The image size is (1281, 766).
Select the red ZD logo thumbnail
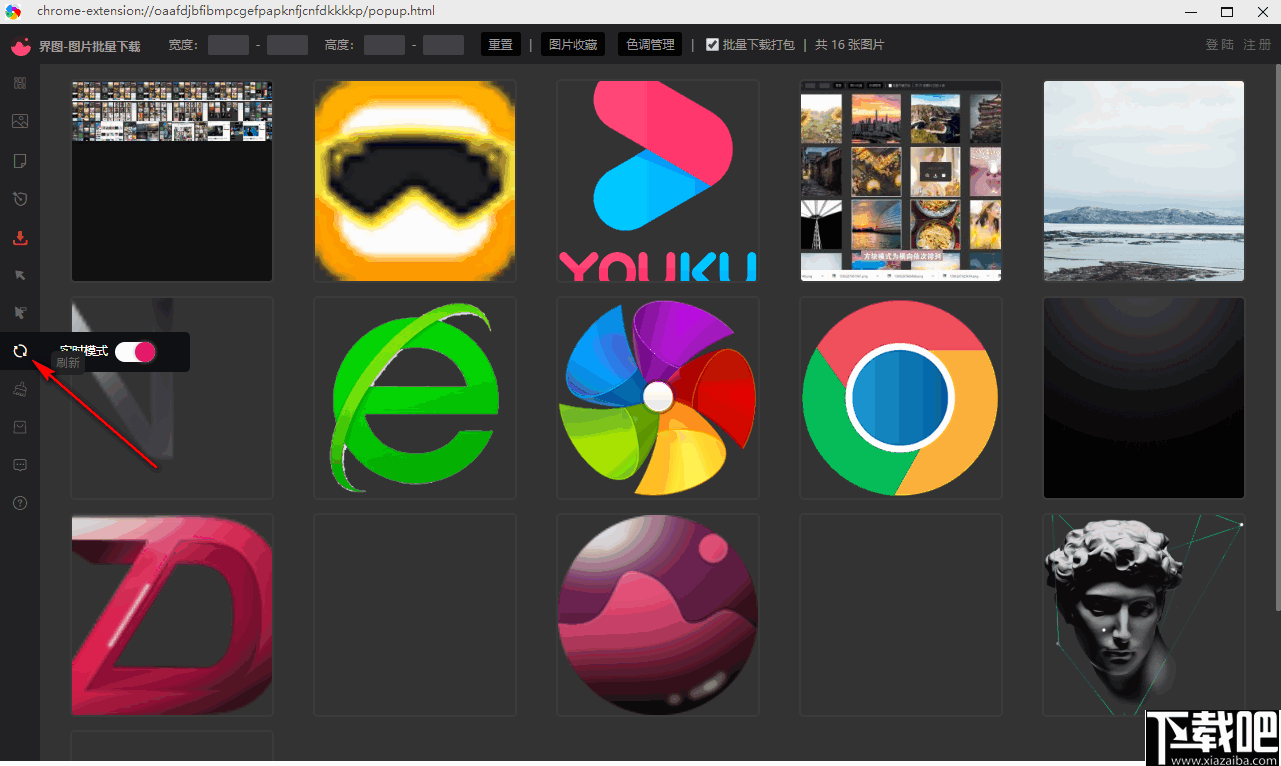[172, 615]
